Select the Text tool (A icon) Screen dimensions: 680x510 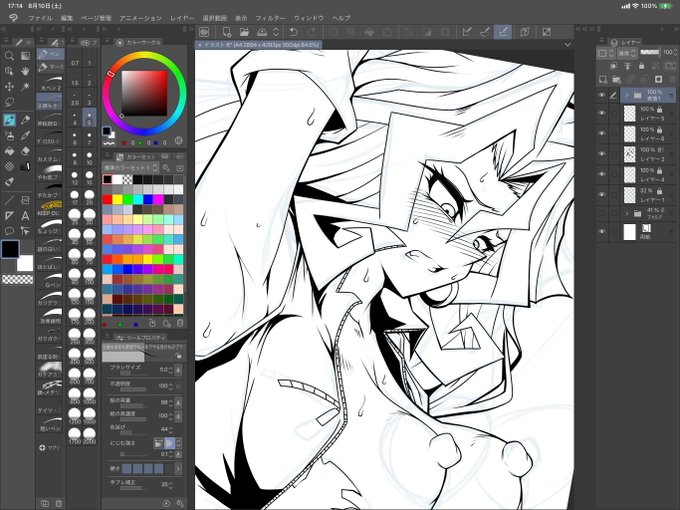[25, 216]
